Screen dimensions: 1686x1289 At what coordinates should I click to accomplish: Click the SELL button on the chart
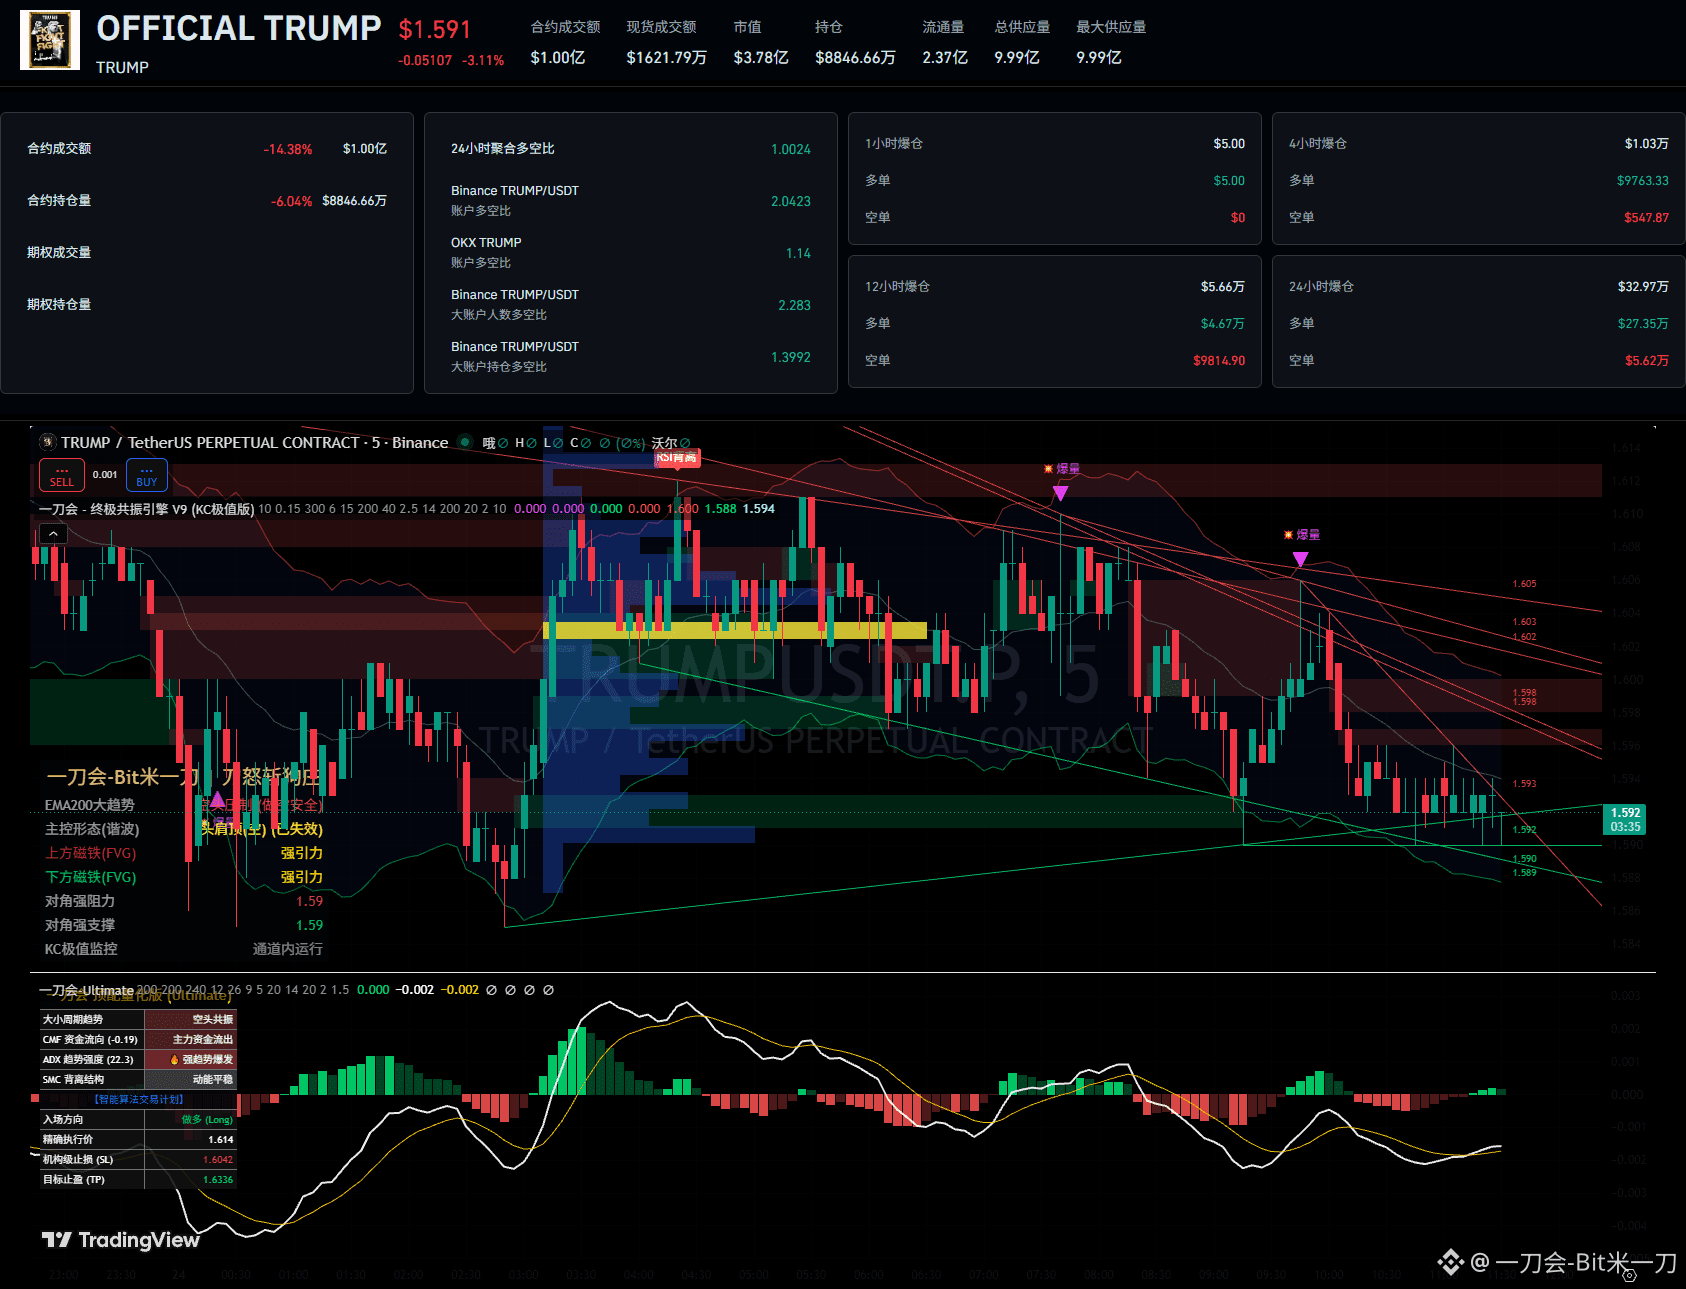coord(62,475)
